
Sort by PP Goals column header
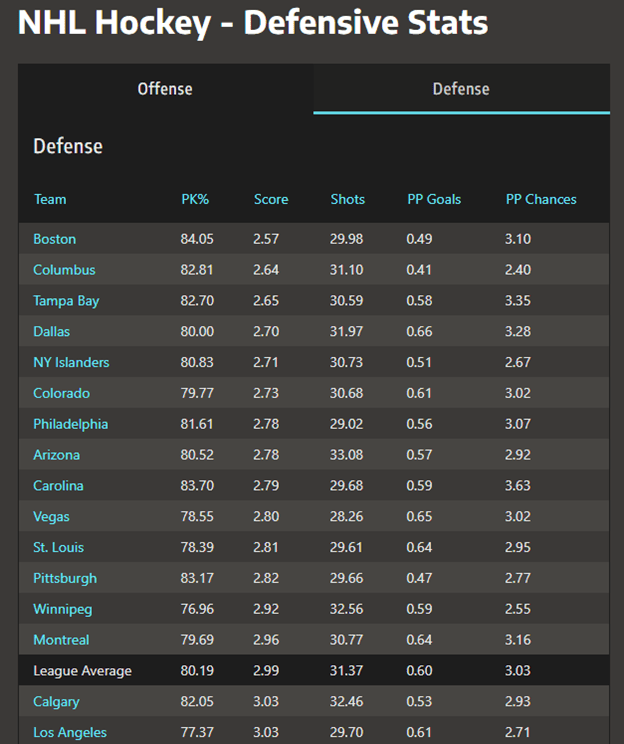[x=434, y=199]
